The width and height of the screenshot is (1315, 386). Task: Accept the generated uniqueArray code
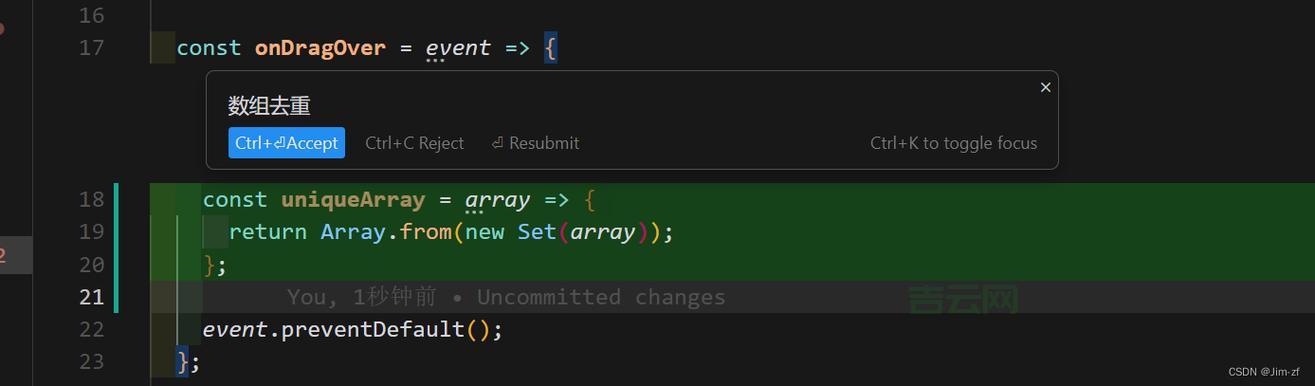[x=286, y=143]
